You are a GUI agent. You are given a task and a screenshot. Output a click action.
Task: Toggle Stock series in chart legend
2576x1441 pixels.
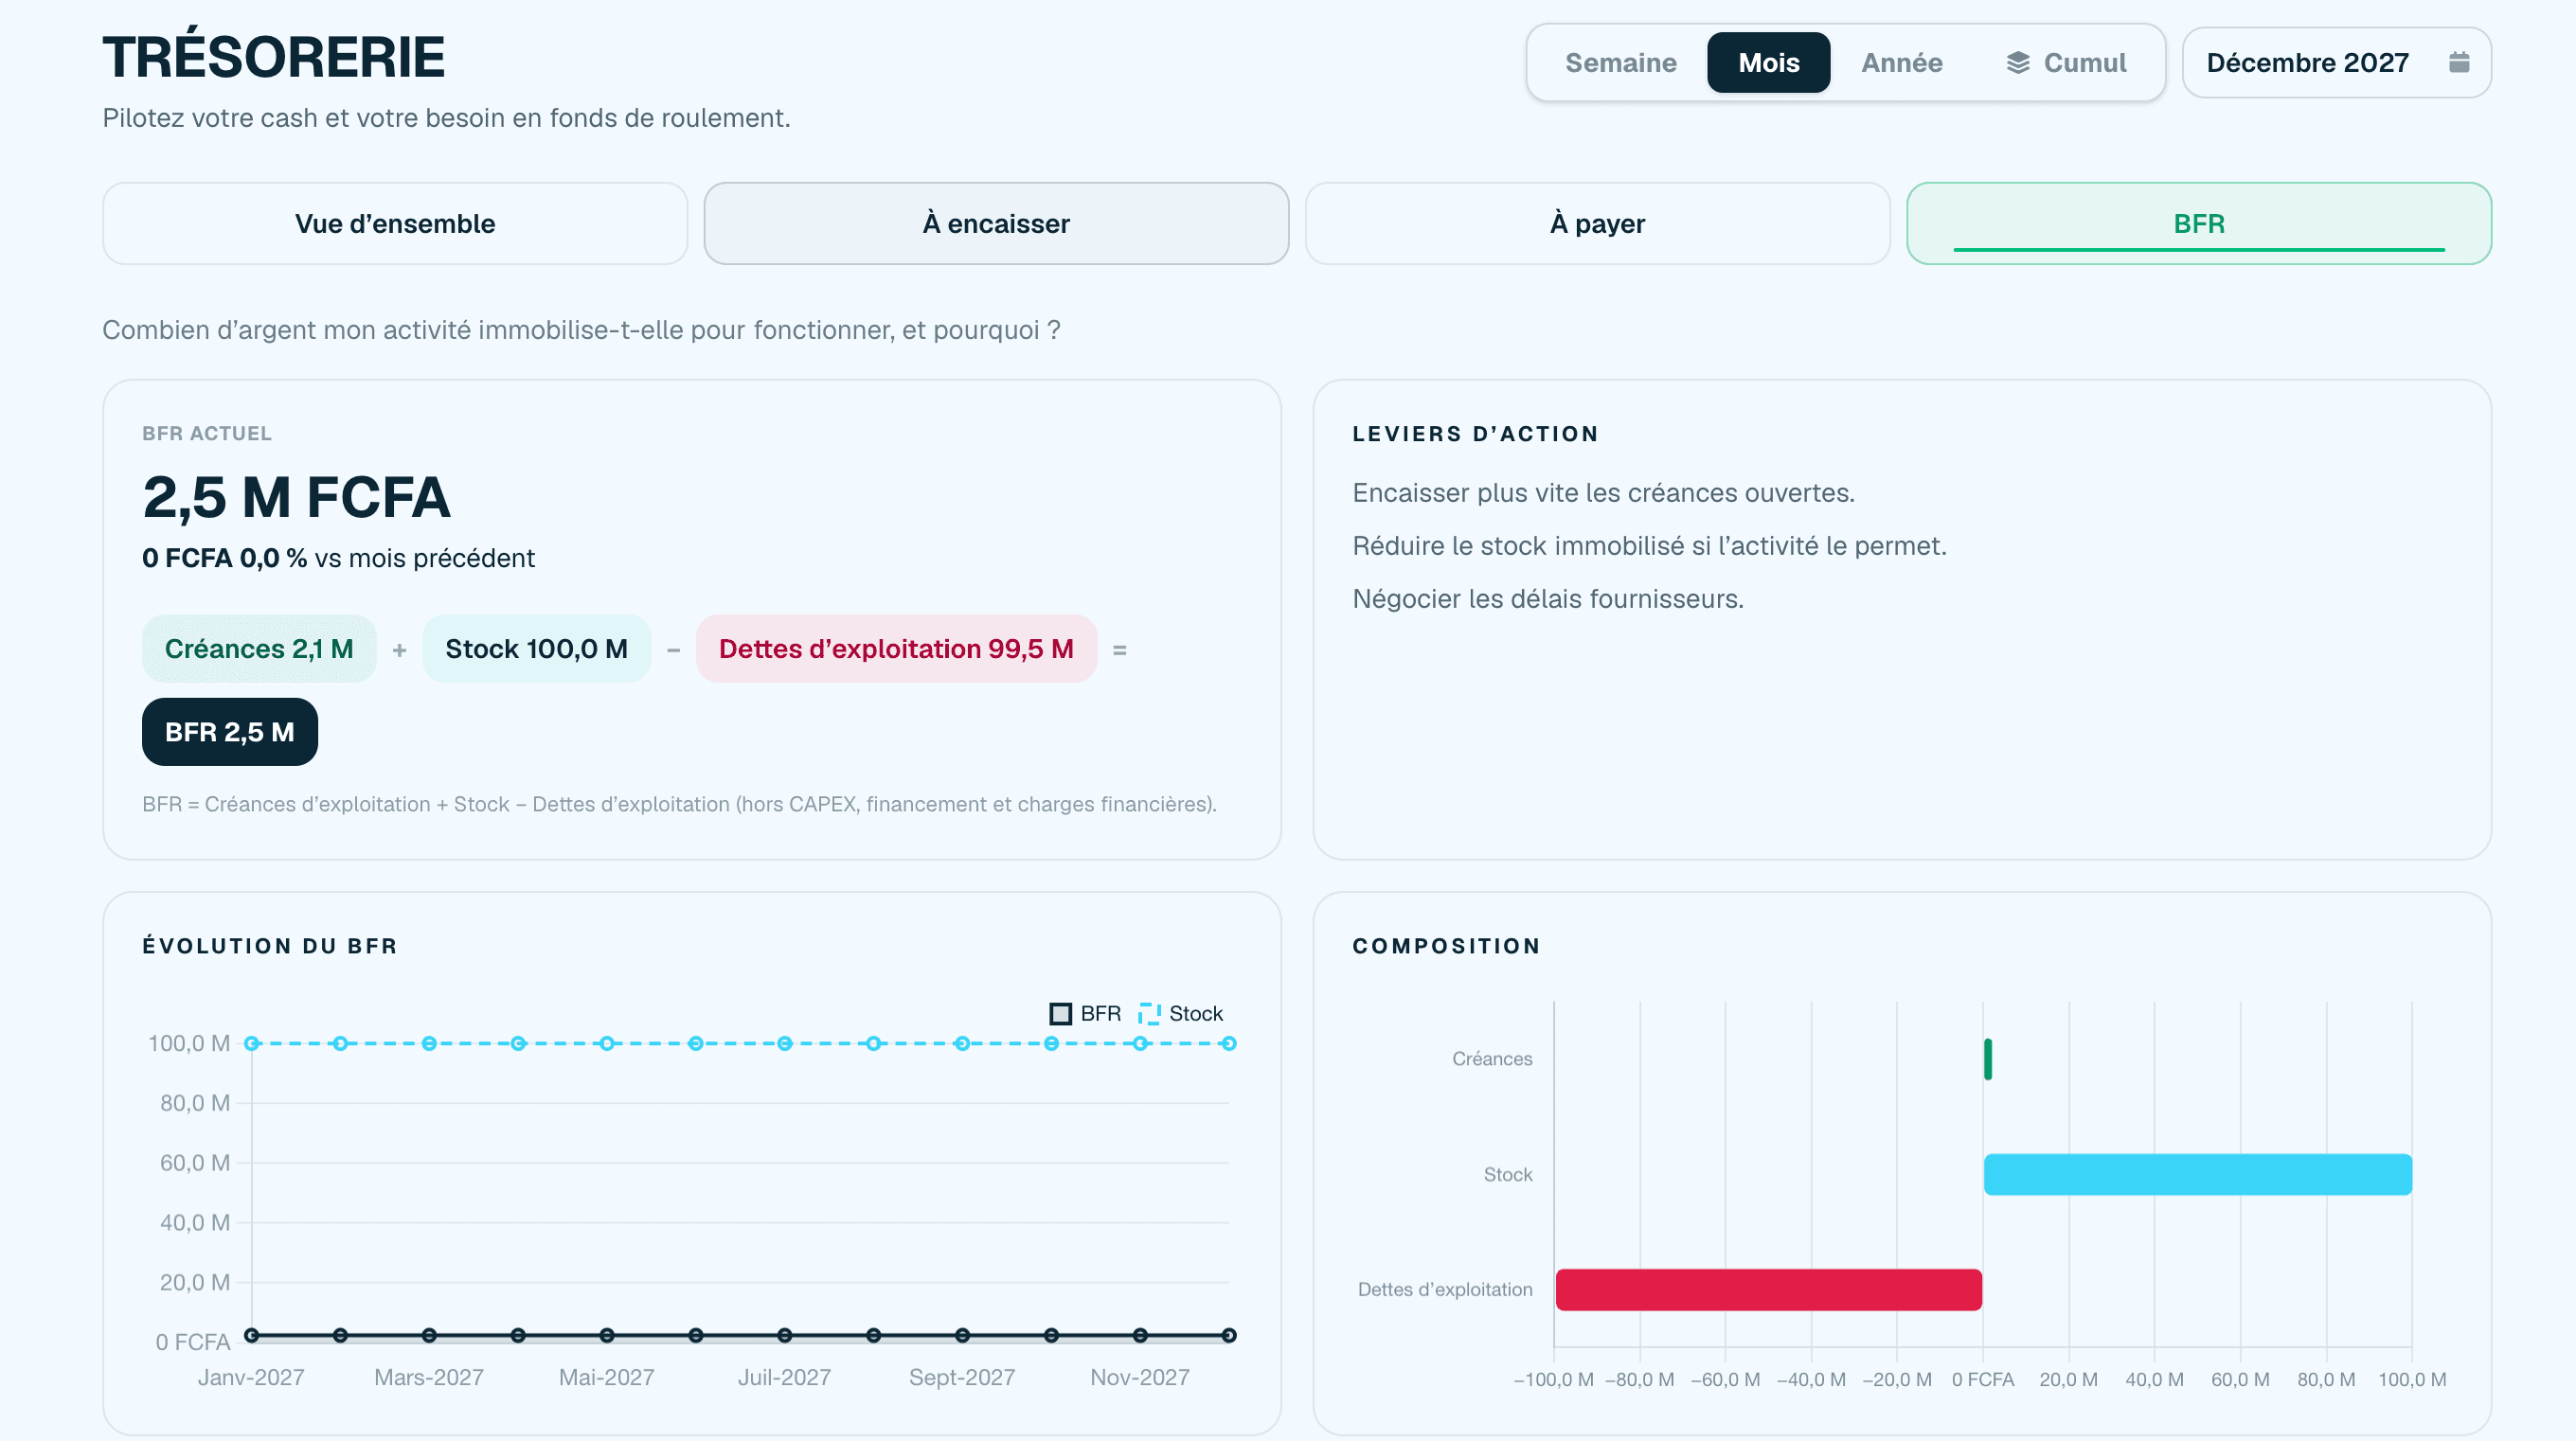pos(1180,1013)
